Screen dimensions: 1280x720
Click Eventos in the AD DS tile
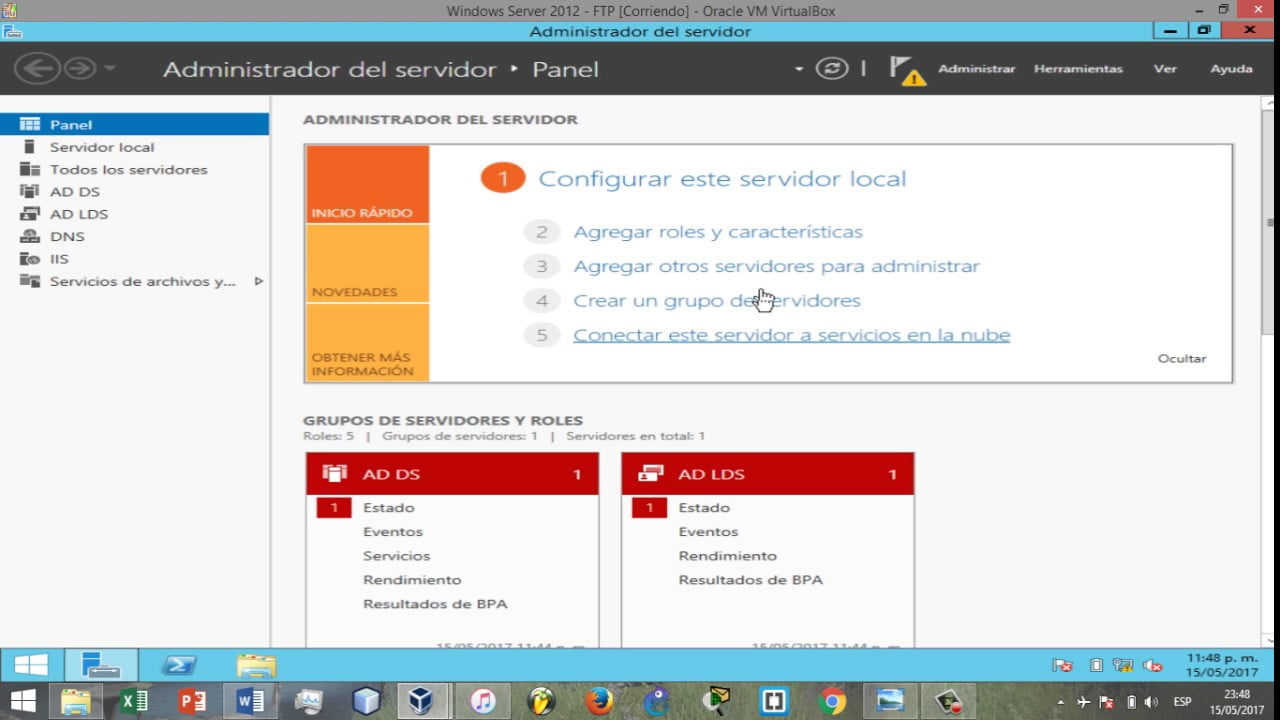[x=393, y=532]
